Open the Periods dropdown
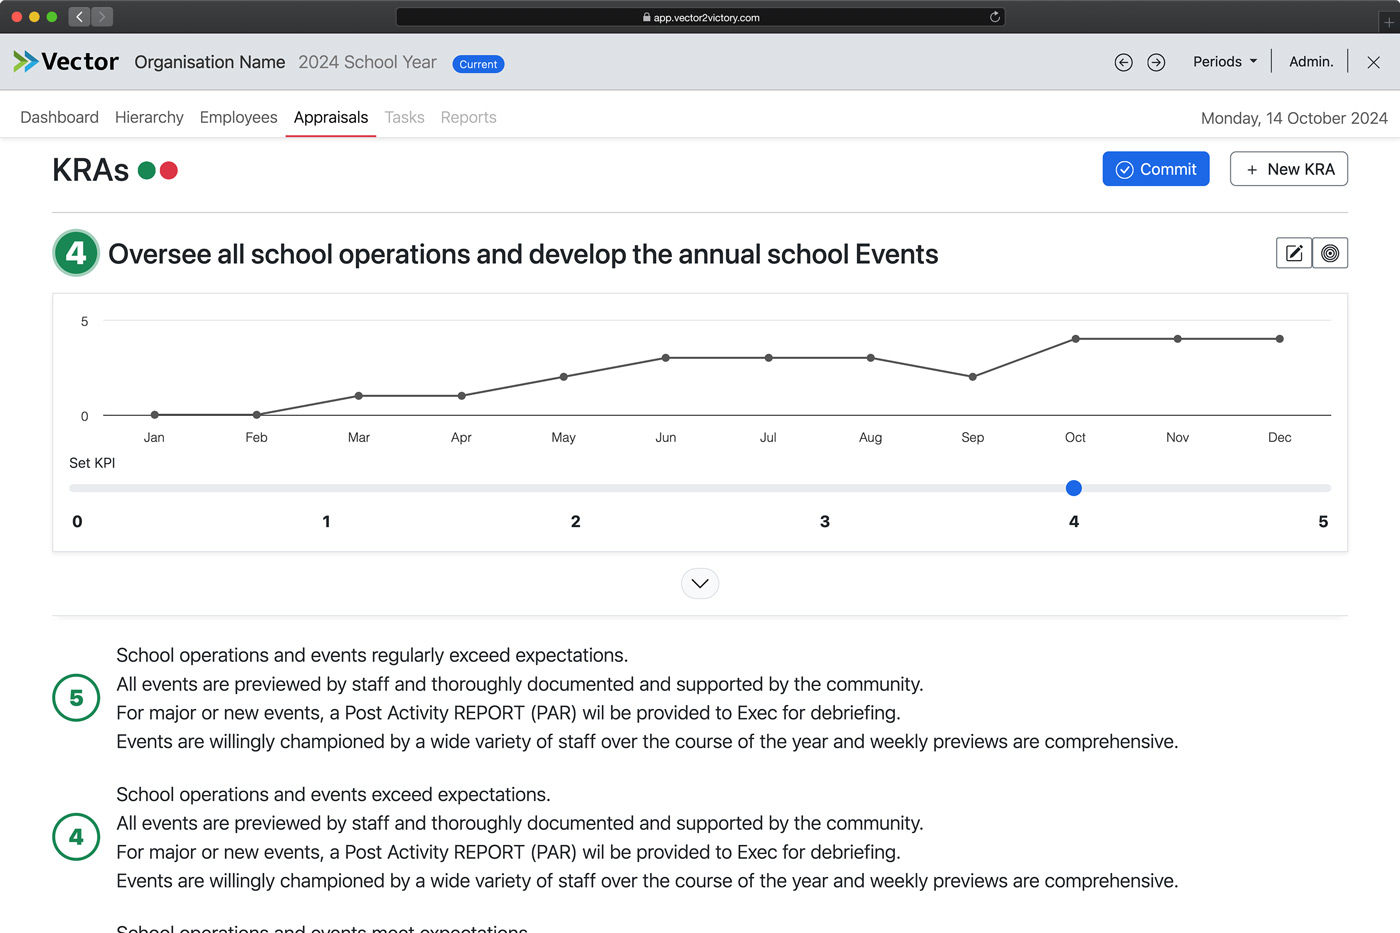1400x933 pixels. (1225, 62)
